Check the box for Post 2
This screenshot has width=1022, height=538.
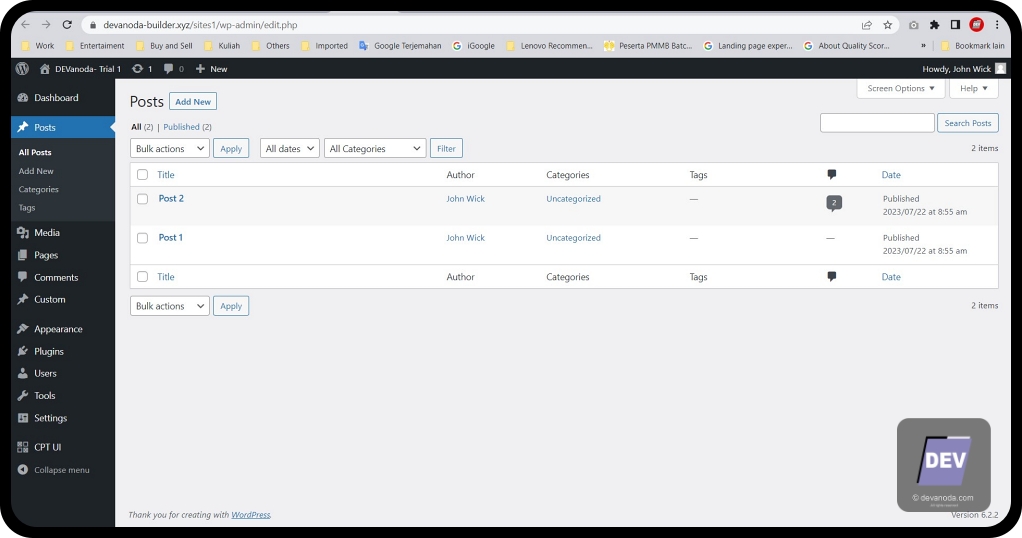pos(142,199)
